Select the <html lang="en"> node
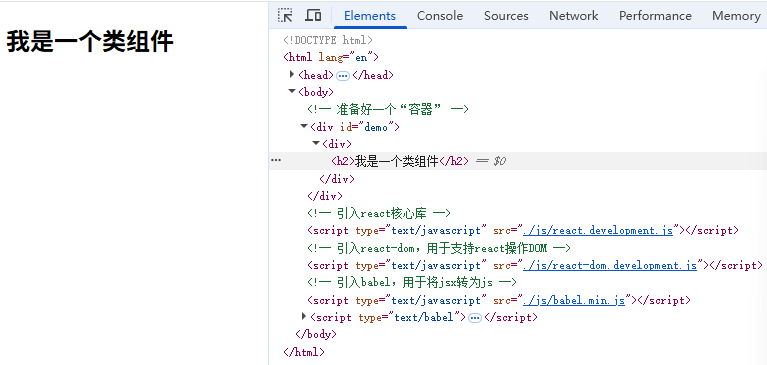Viewport: 767px width, 365px height. [x=331, y=57]
